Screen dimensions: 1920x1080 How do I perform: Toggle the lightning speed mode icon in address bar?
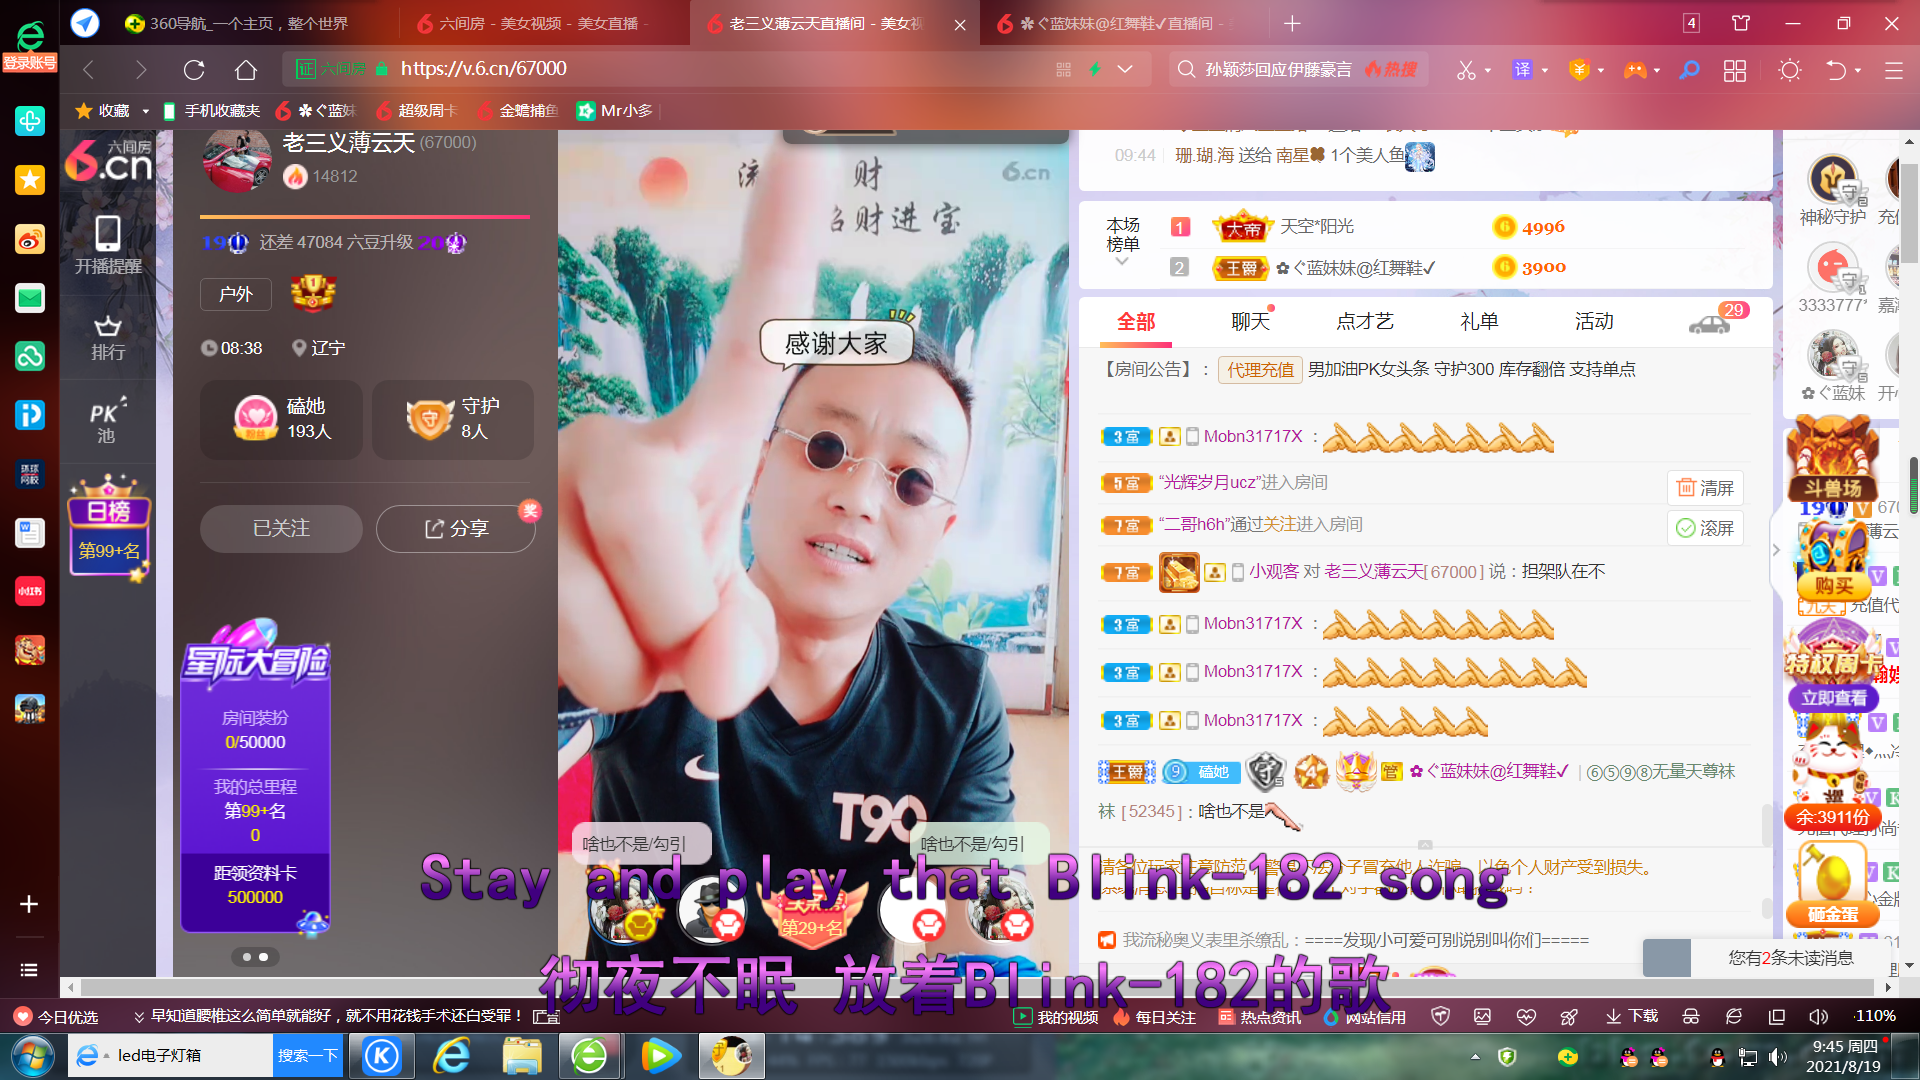(1095, 69)
